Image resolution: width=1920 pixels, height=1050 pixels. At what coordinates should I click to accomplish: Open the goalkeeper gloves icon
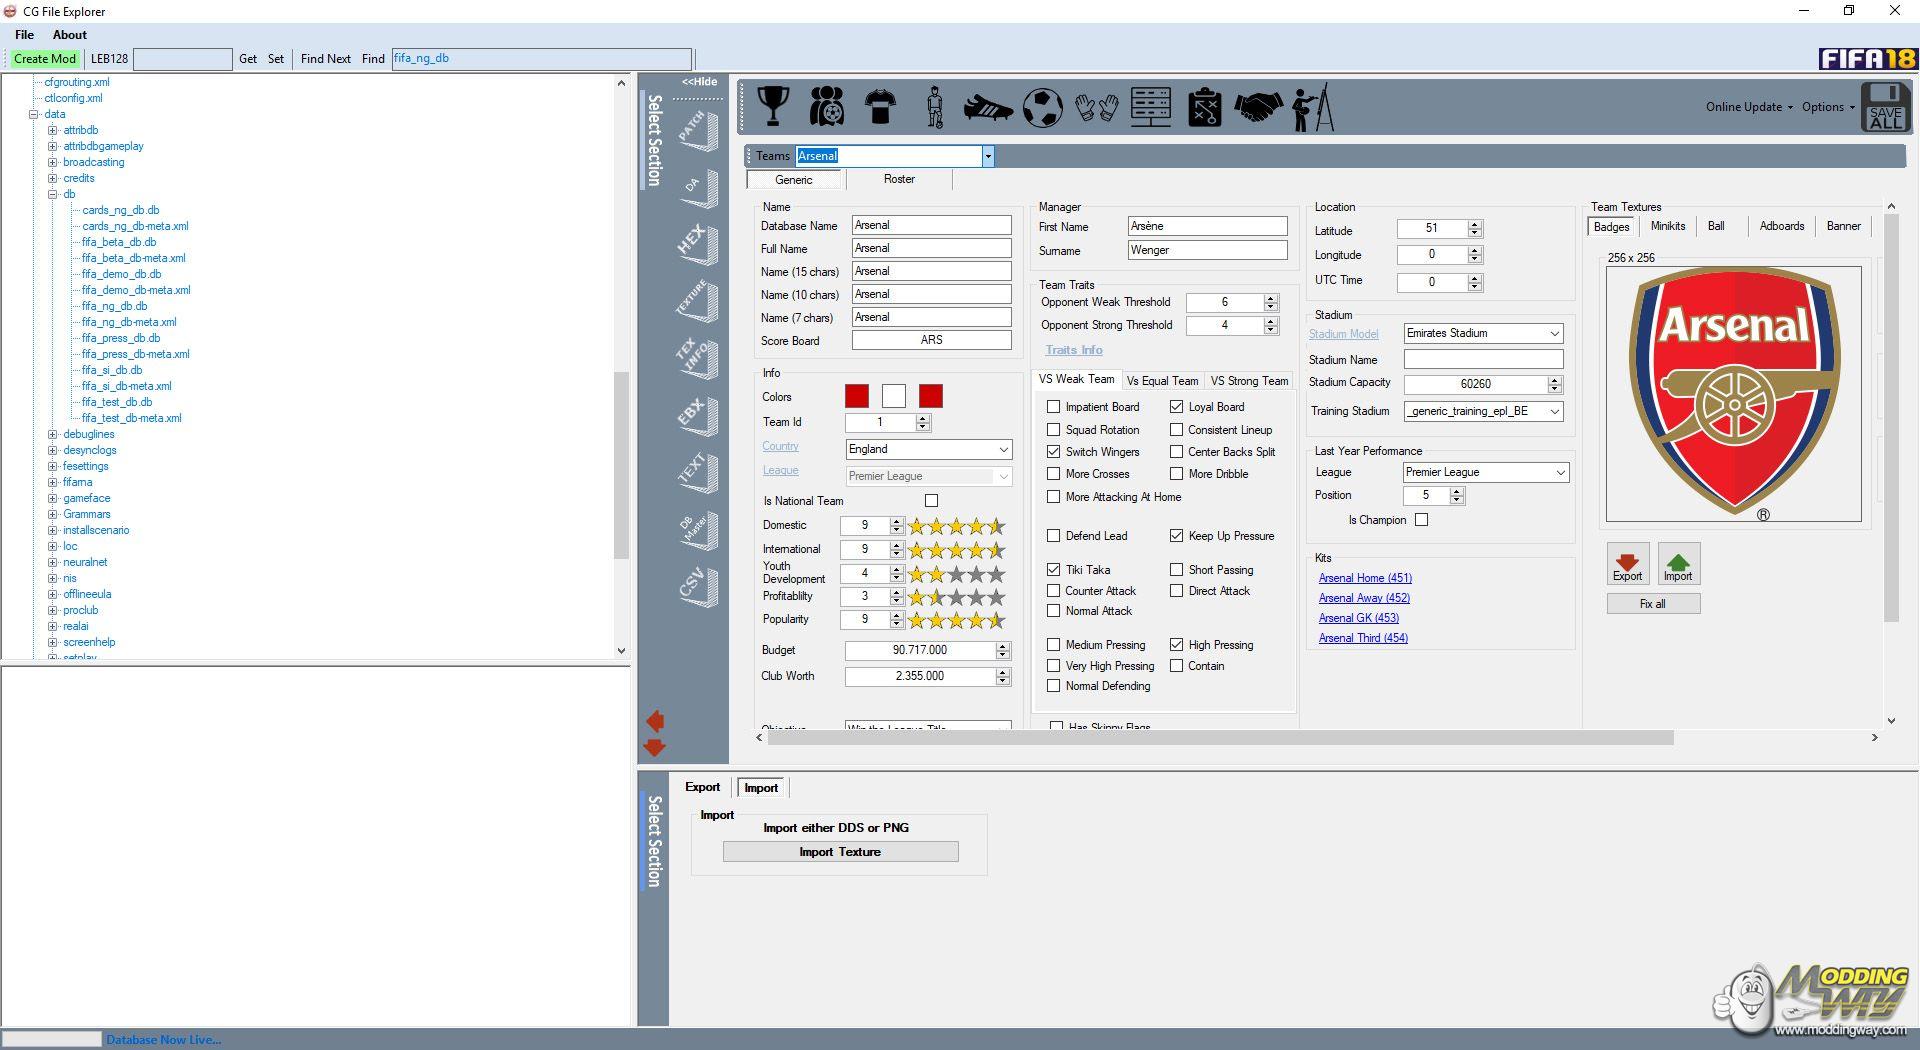pyautogui.click(x=1096, y=107)
